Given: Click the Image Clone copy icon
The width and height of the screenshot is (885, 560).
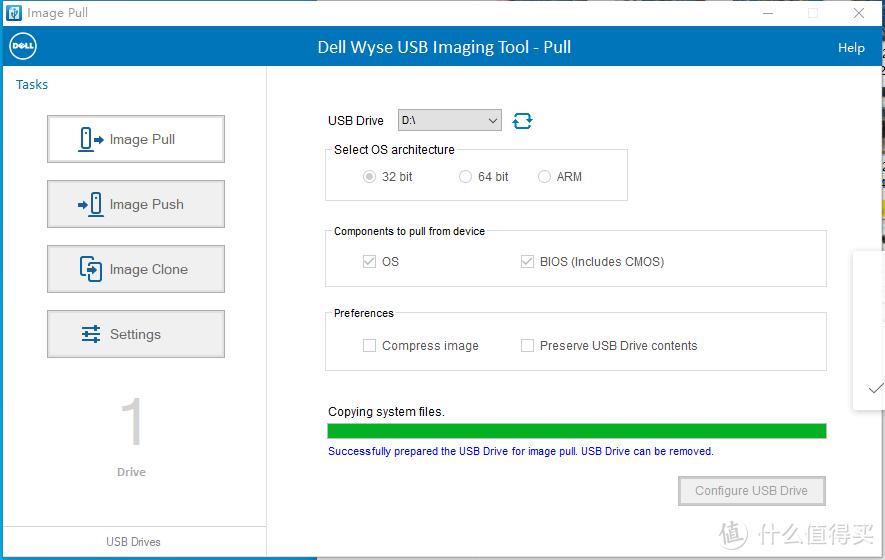Looking at the screenshot, I should (91, 269).
